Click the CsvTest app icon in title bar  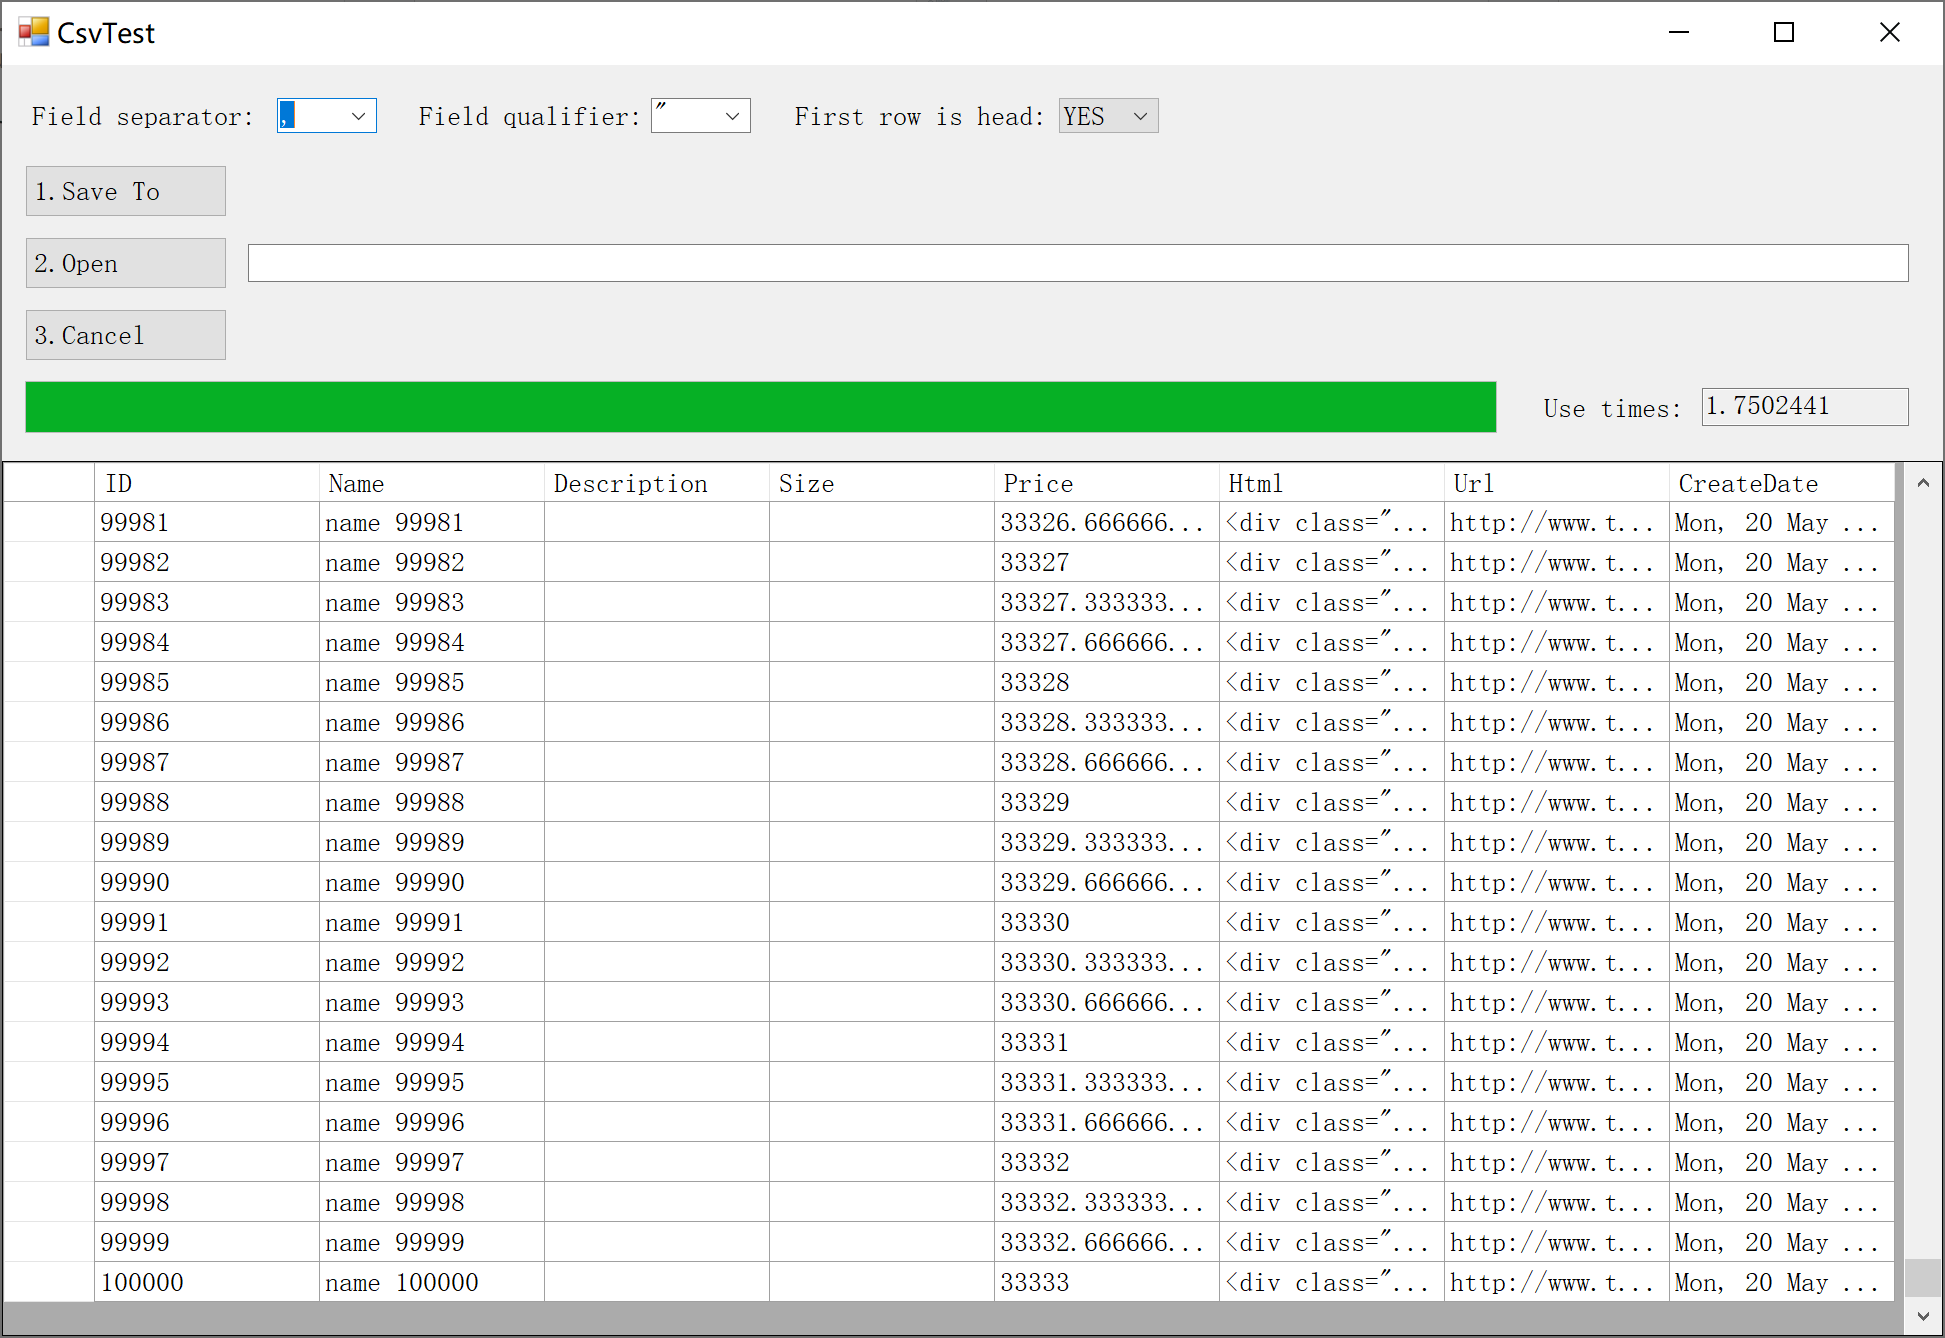(33, 32)
